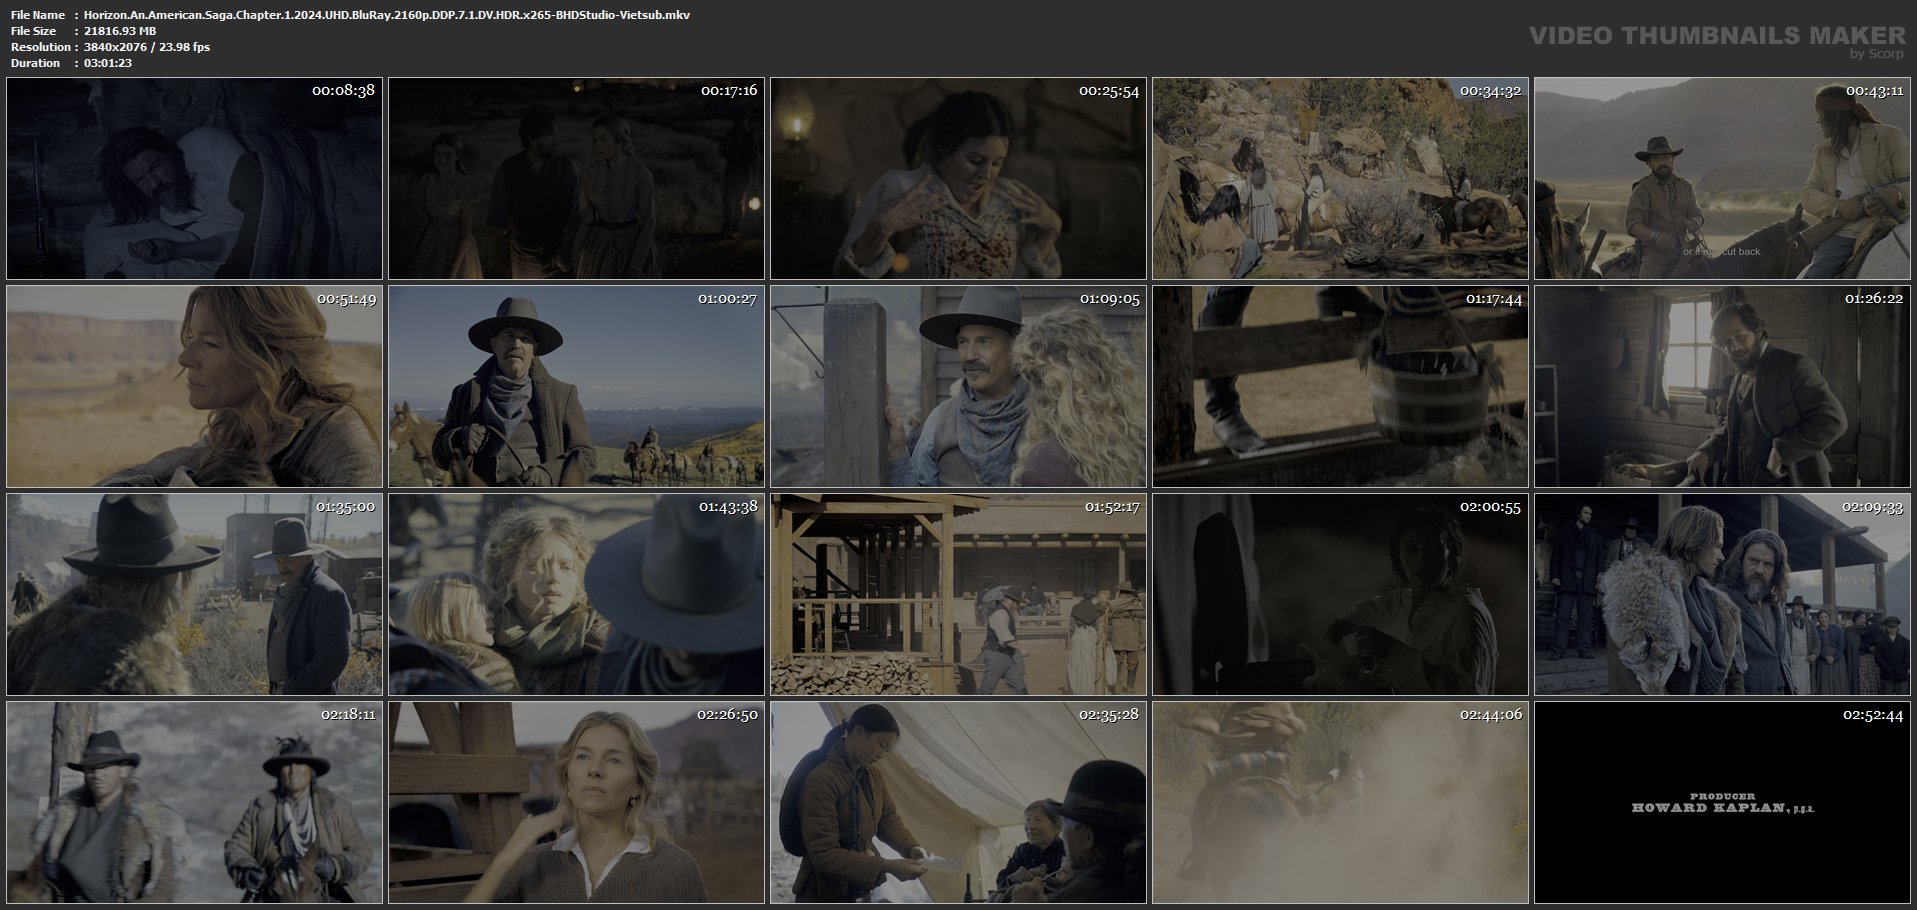The width and height of the screenshot is (1917, 910).
Task: Click the file name text ending in Vietsub.mkv
Action: [x=387, y=15]
